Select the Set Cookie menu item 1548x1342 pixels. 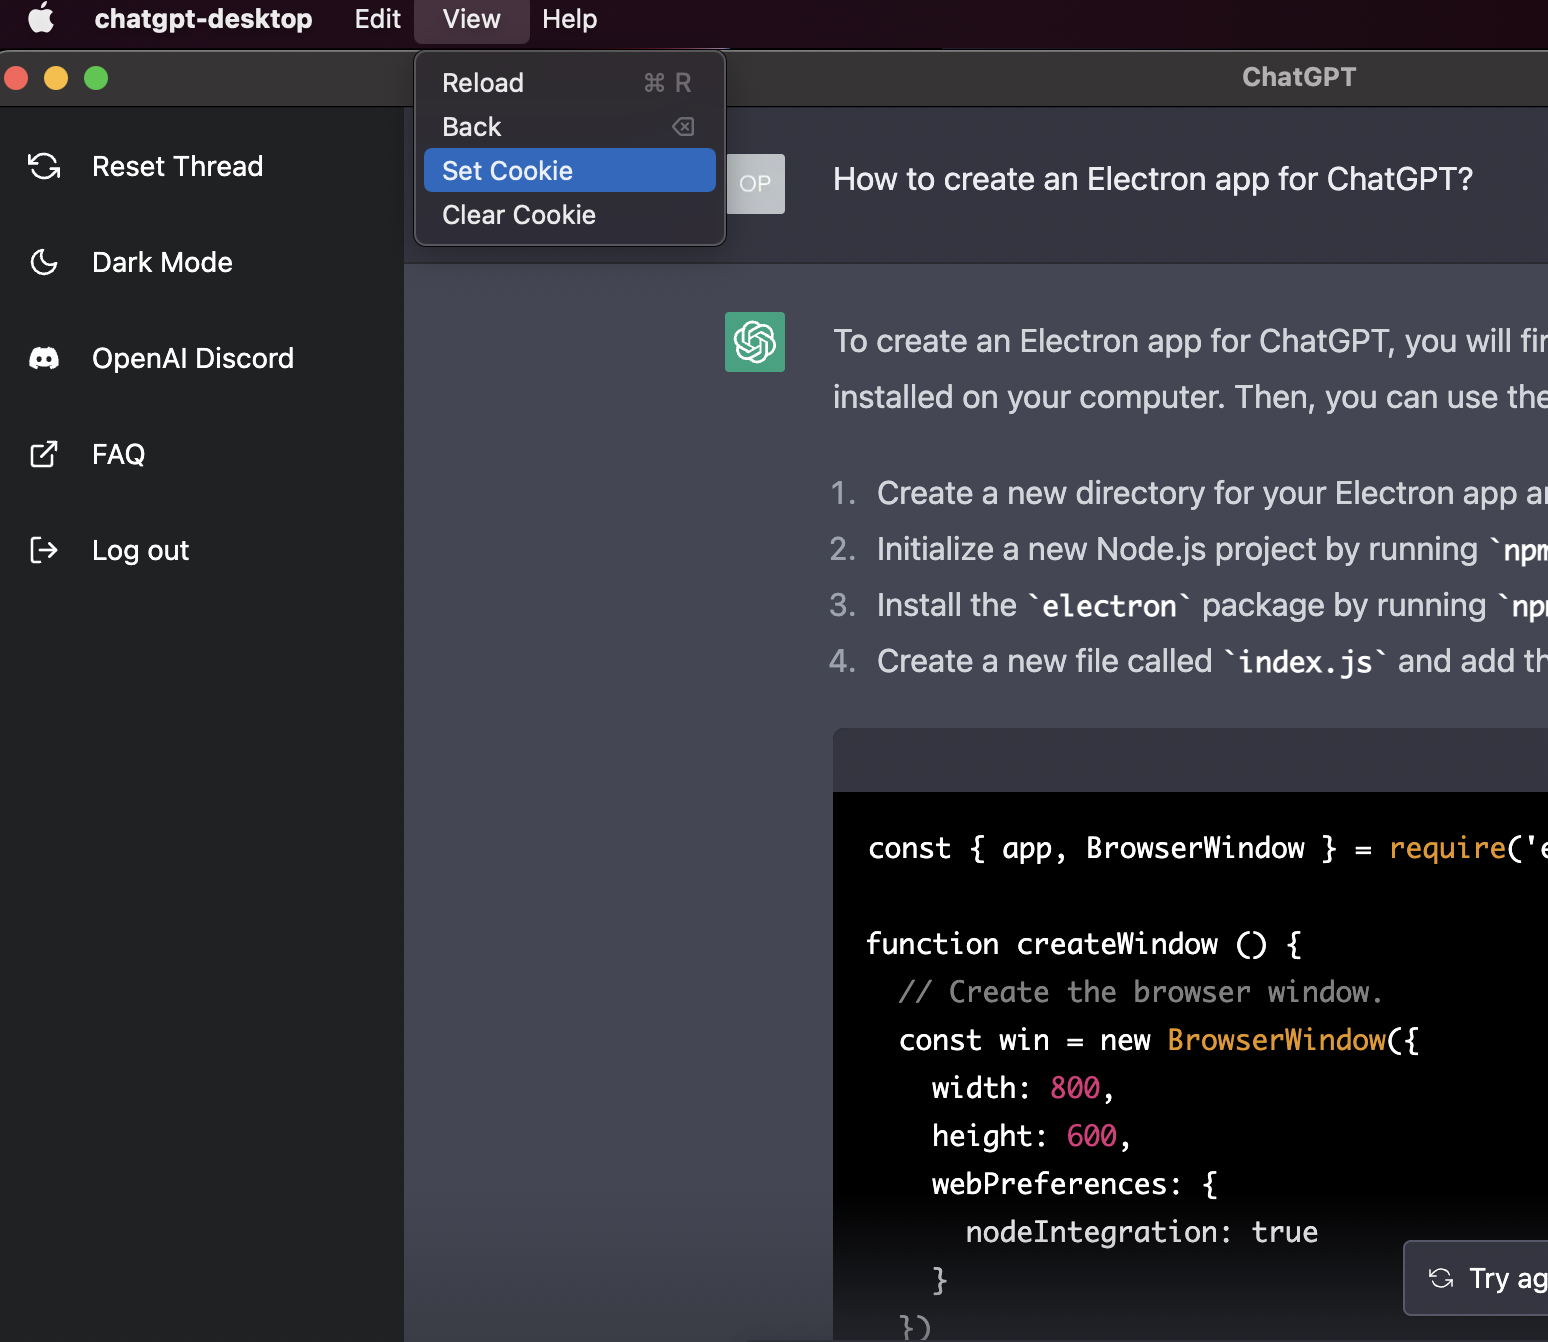point(570,170)
